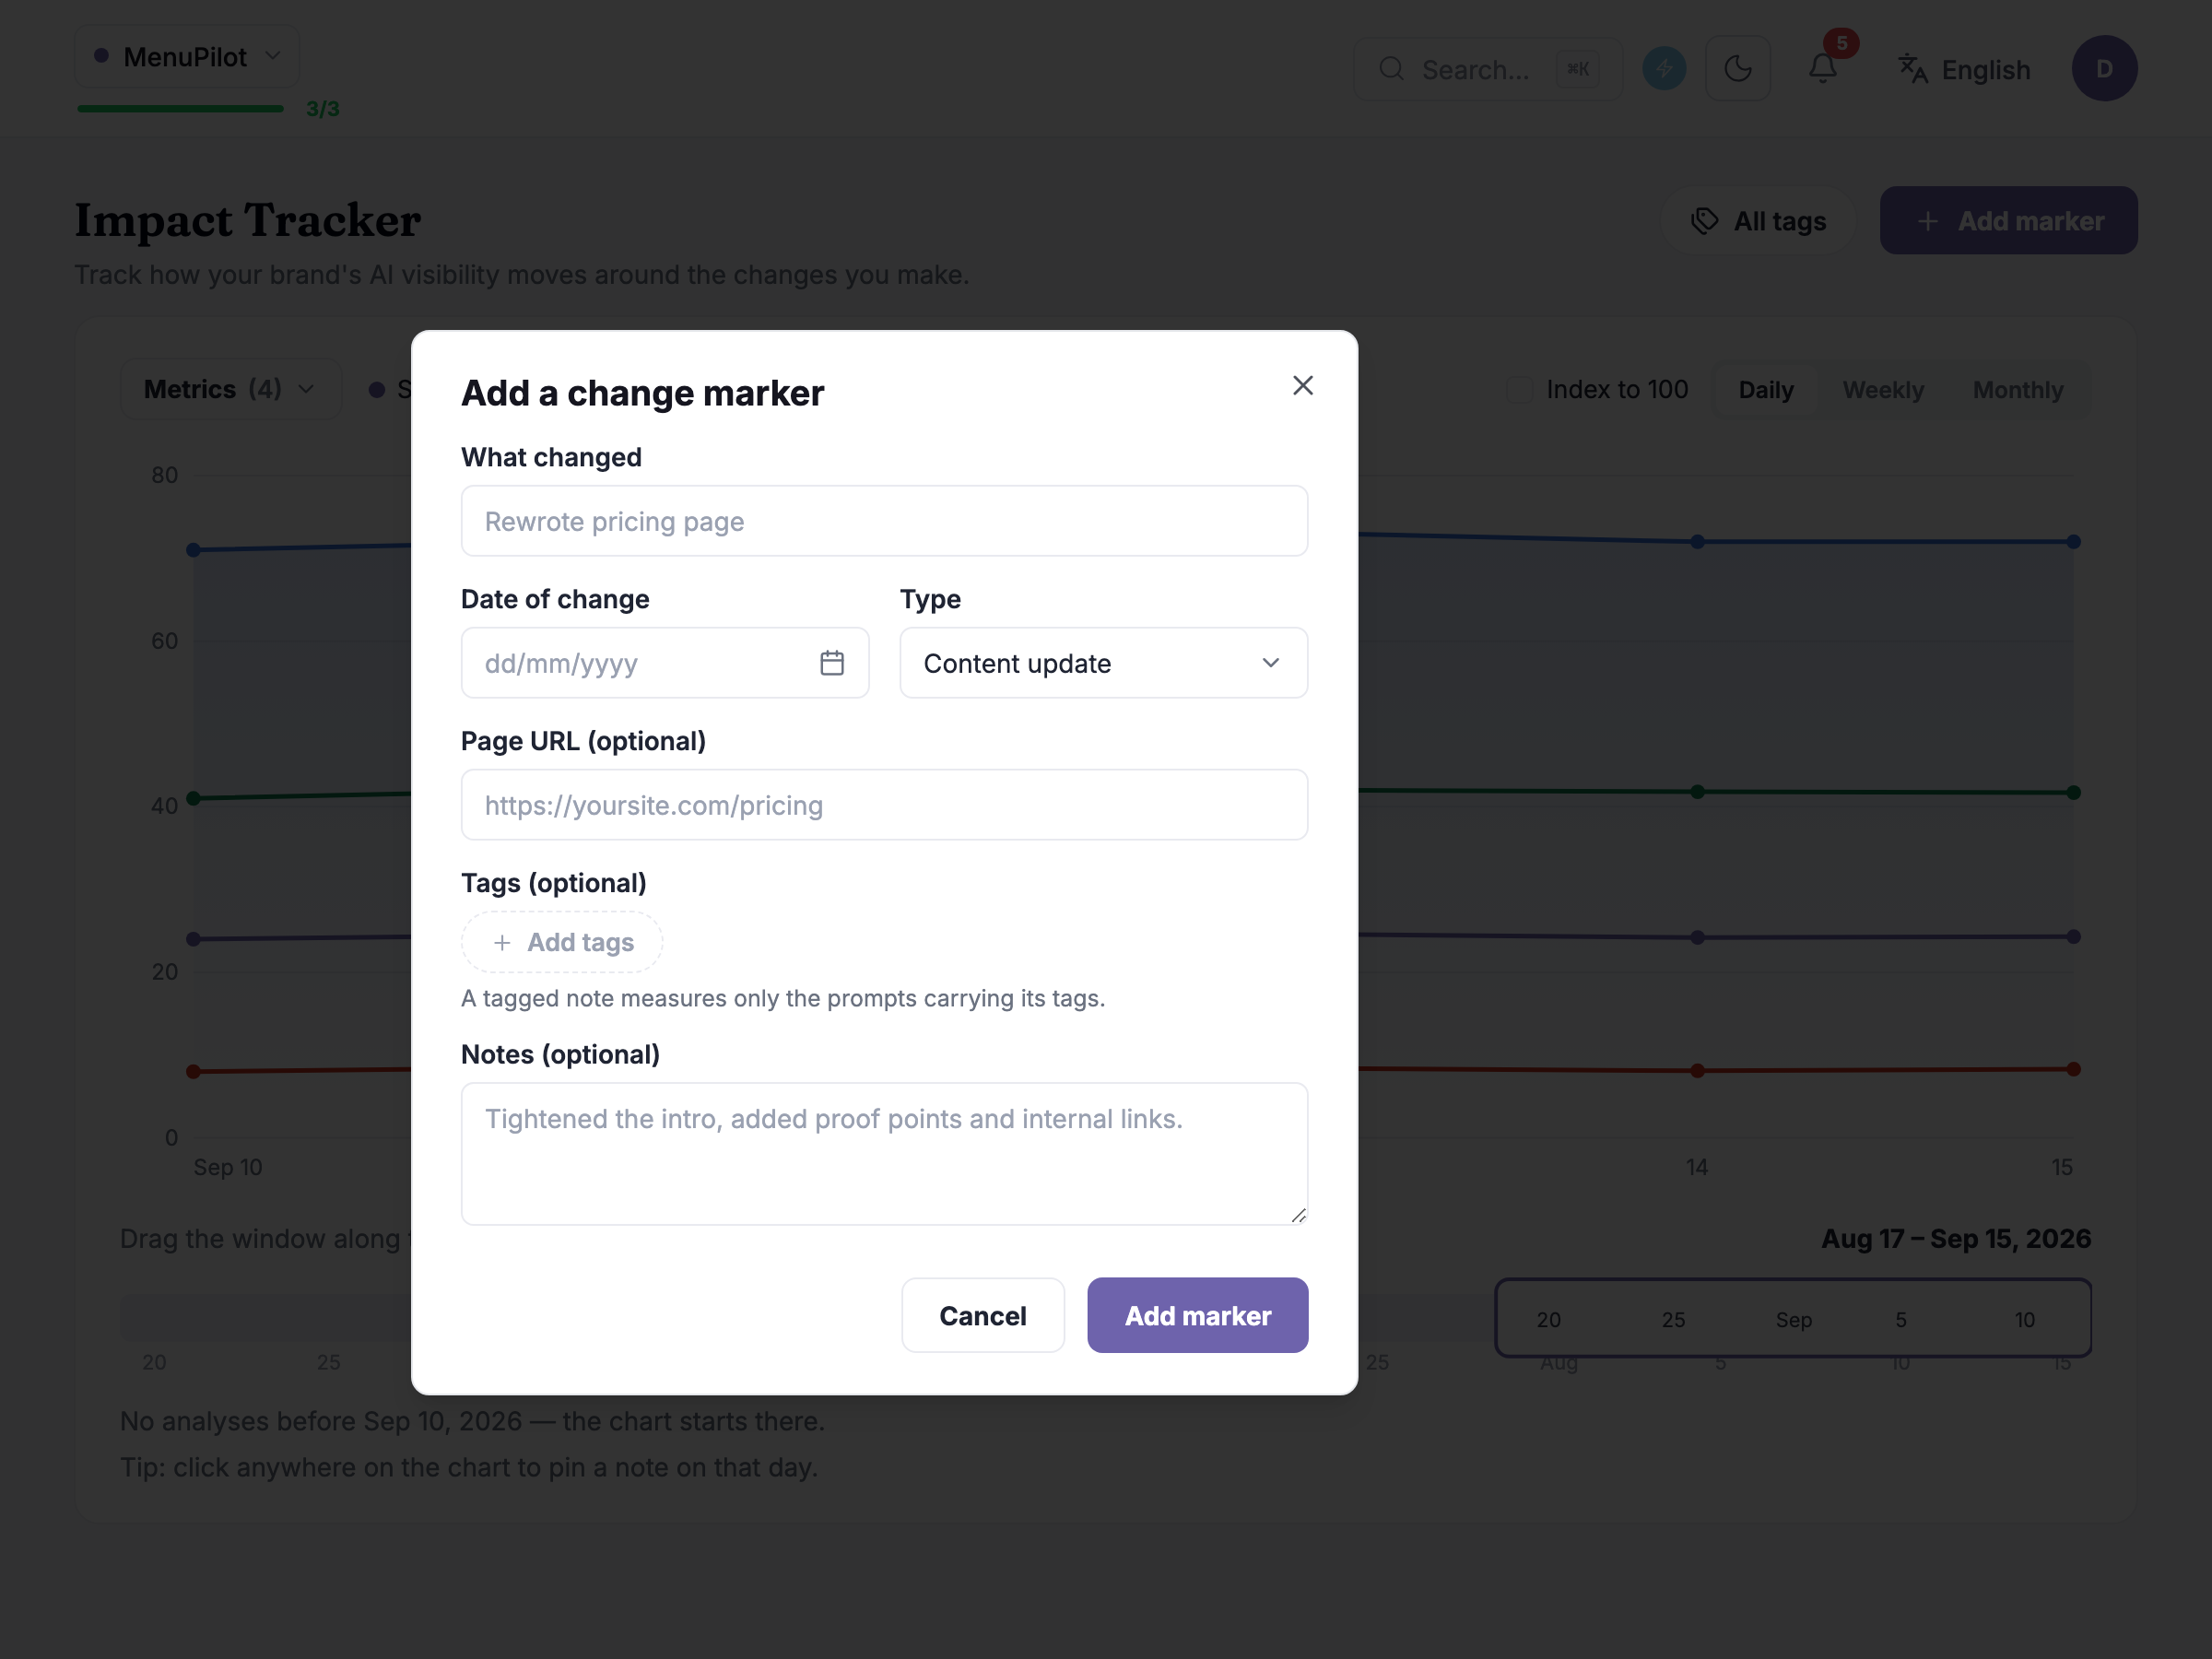Click the search magnifier icon
The width and height of the screenshot is (2212, 1659).
click(x=1391, y=69)
